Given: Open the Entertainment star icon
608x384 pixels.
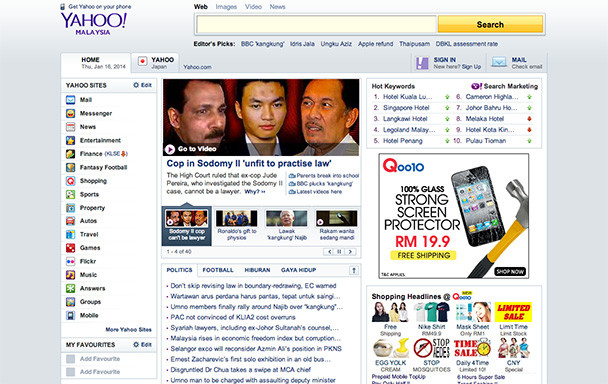Looking at the screenshot, I should click(x=70, y=140).
